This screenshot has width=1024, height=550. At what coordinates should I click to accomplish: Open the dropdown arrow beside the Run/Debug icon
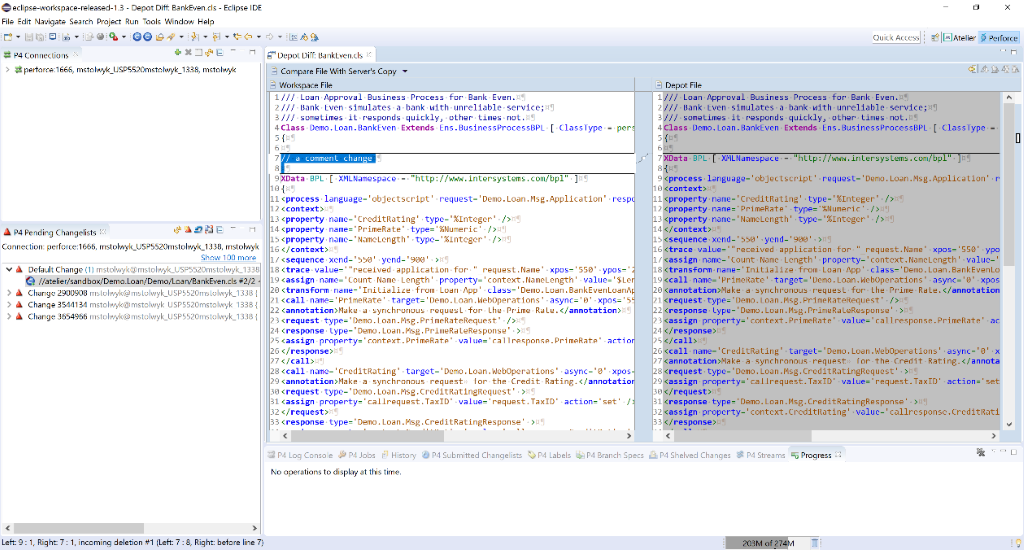point(123,37)
